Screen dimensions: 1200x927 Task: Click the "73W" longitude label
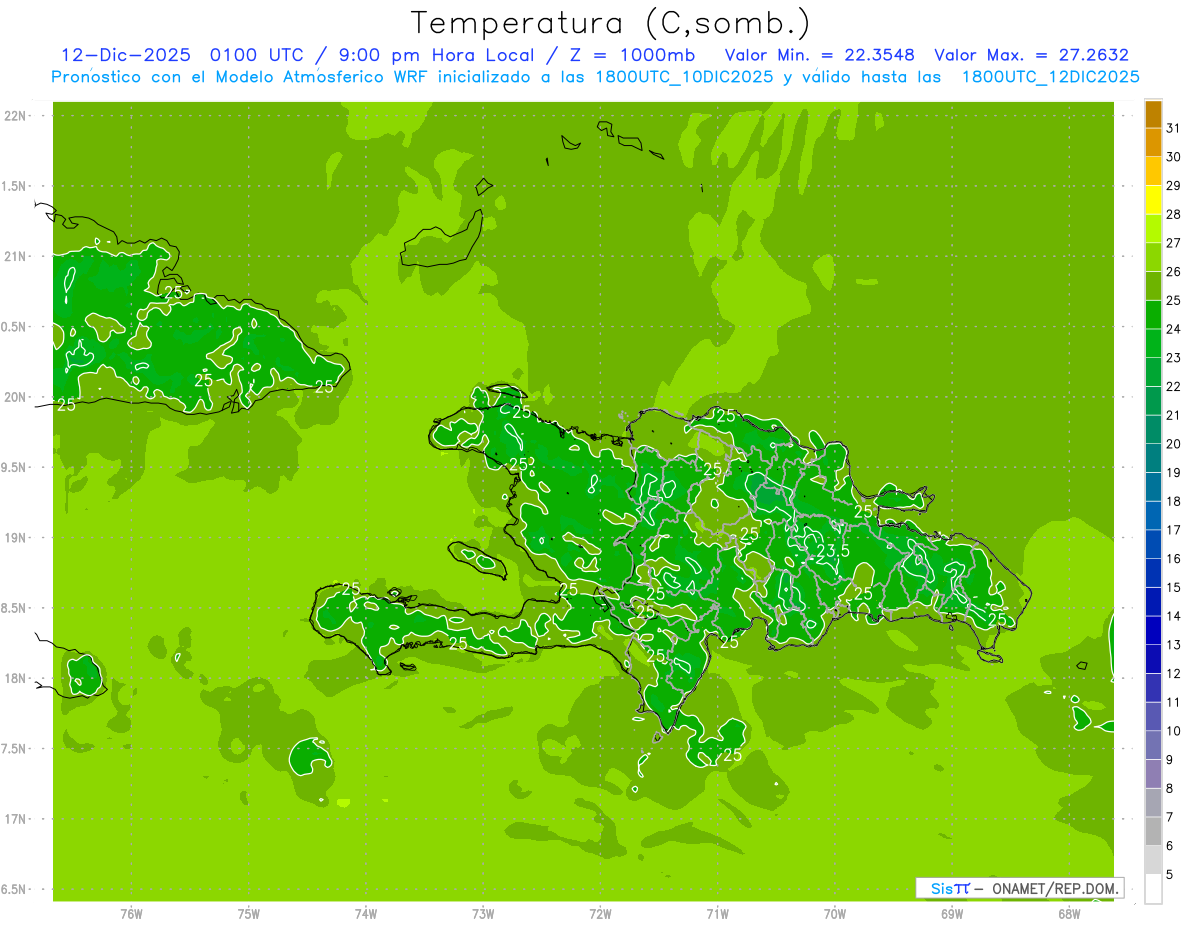tap(483, 914)
